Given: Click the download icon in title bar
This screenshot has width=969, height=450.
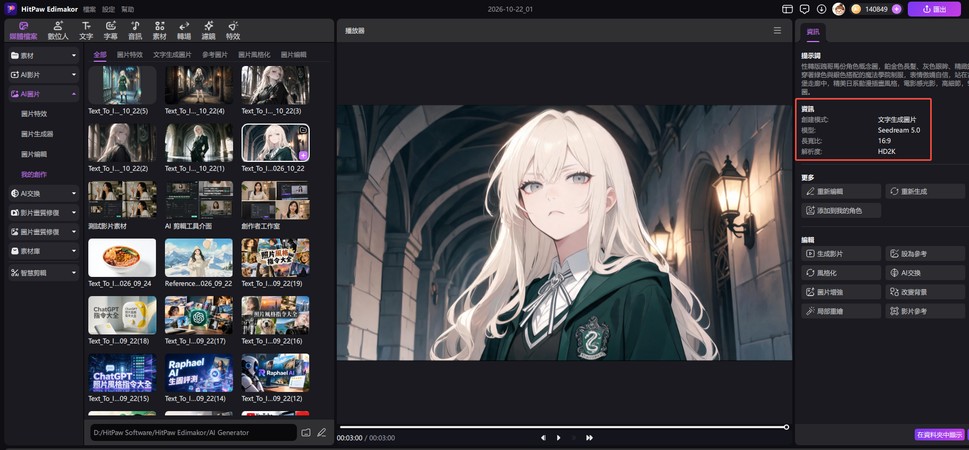Looking at the screenshot, I should click(821, 9).
